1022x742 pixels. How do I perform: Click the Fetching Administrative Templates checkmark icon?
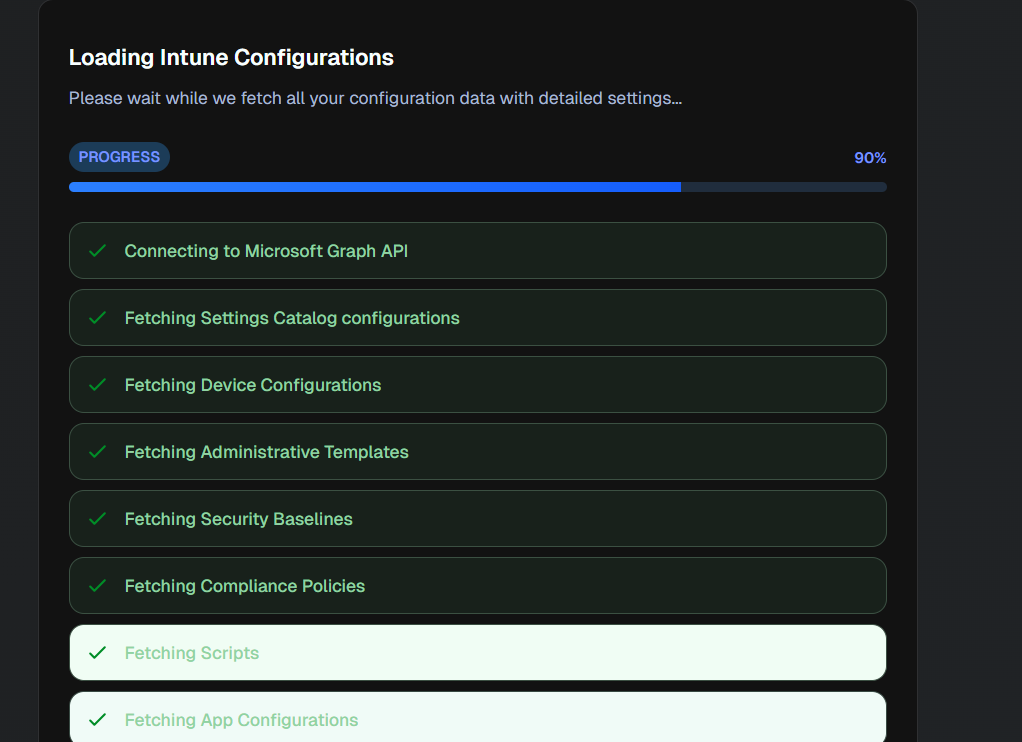[97, 452]
